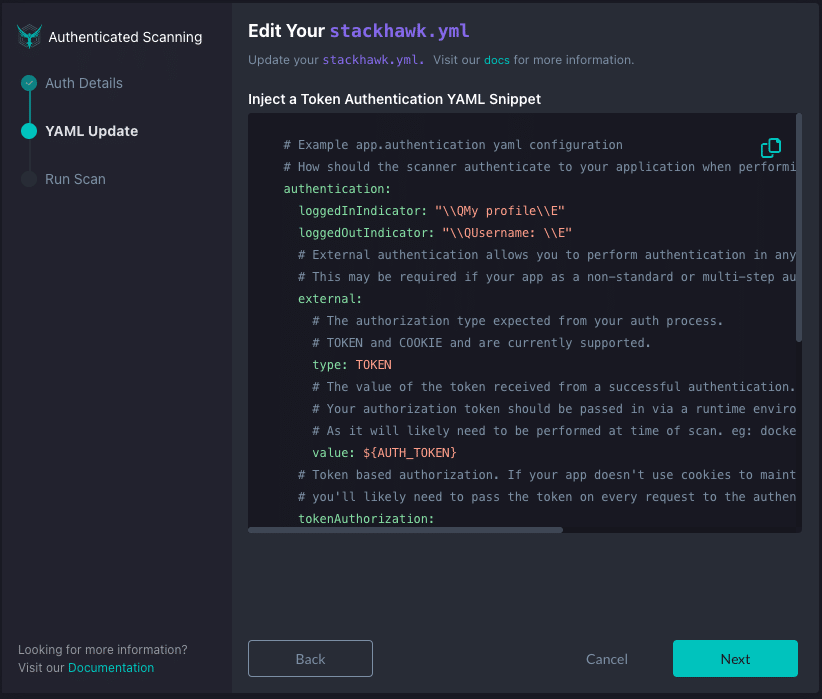Click the Back button
The height and width of the screenshot is (699, 822).
point(310,659)
